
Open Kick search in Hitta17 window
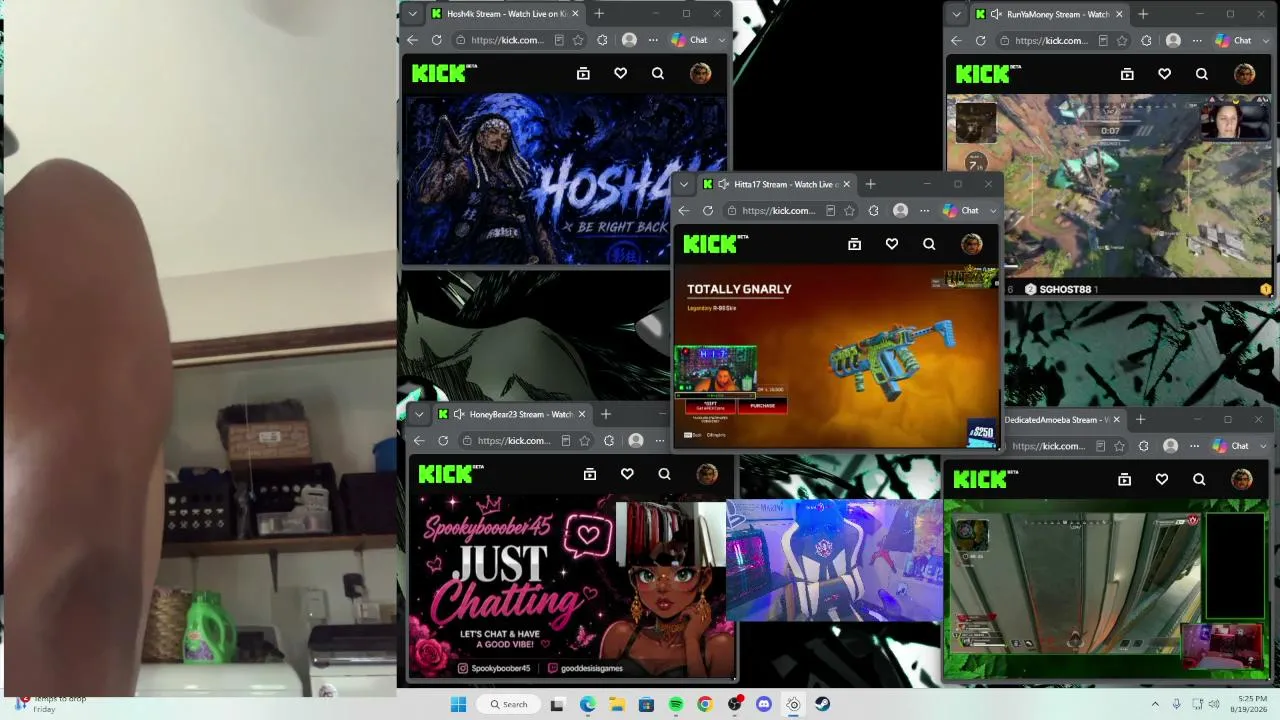(928, 243)
